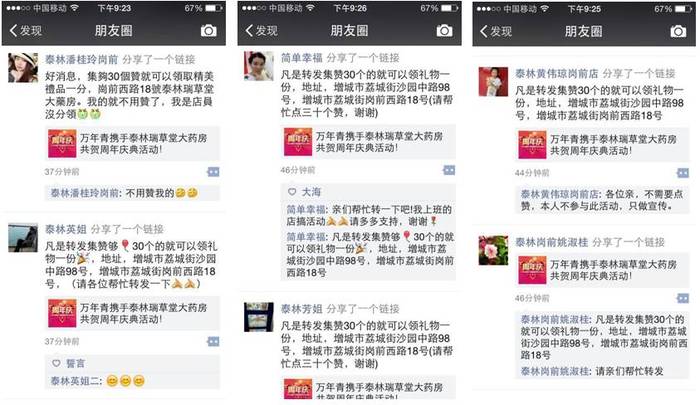Viewport: 700px width, 405px height.
Task: Tap liker name 誓言 under 泰林英姐 post
Action: point(75,363)
